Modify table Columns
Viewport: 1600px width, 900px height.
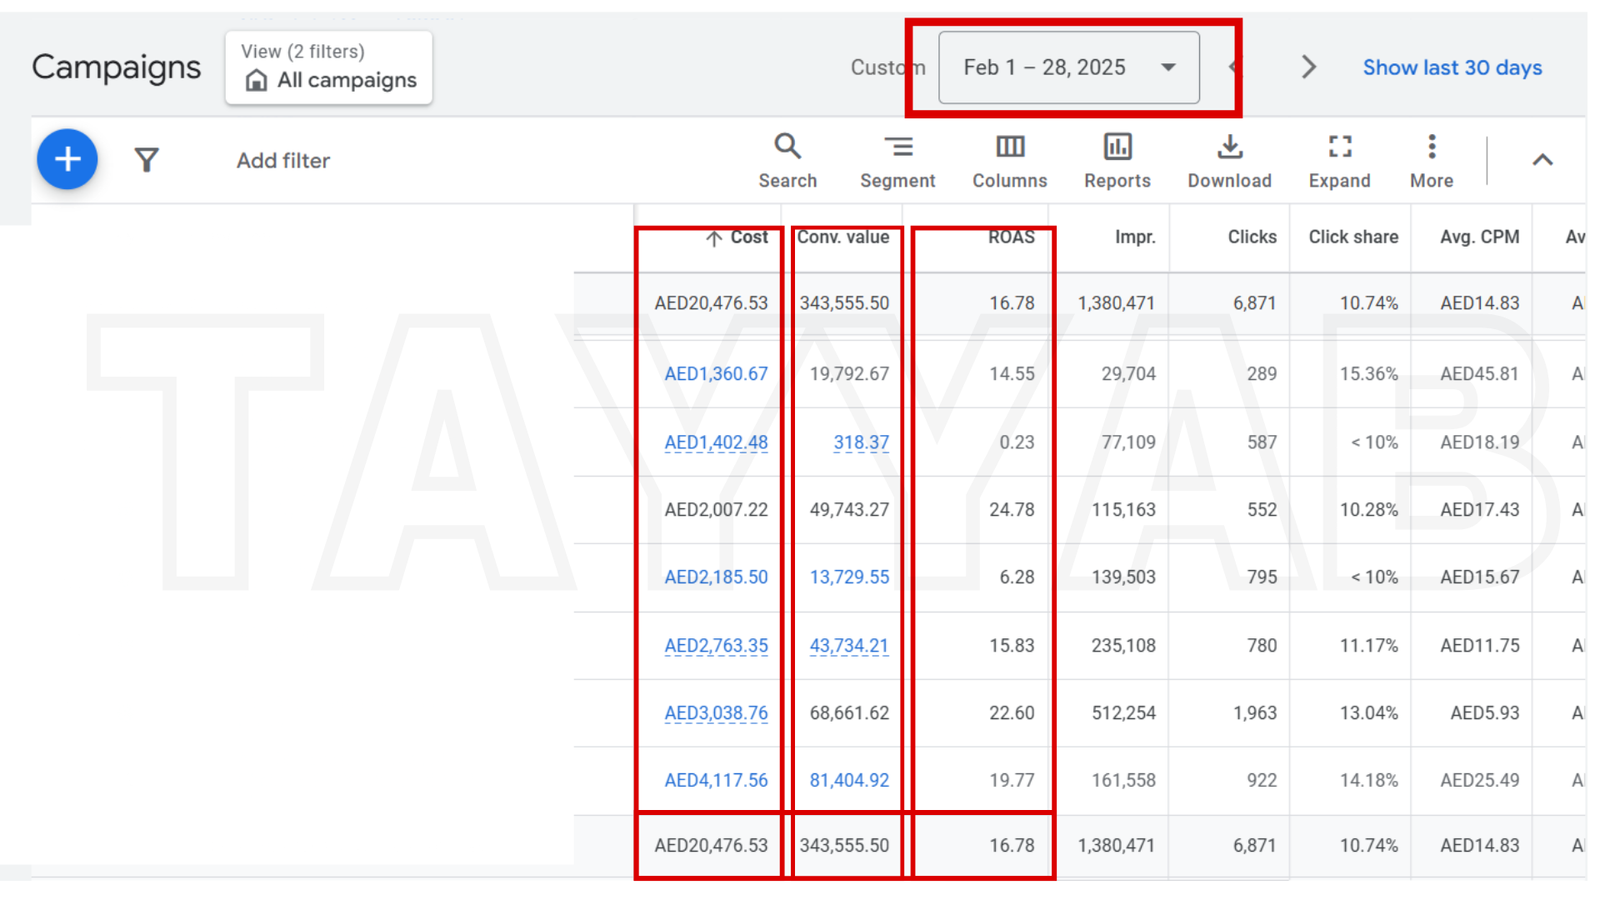pos(1009,160)
